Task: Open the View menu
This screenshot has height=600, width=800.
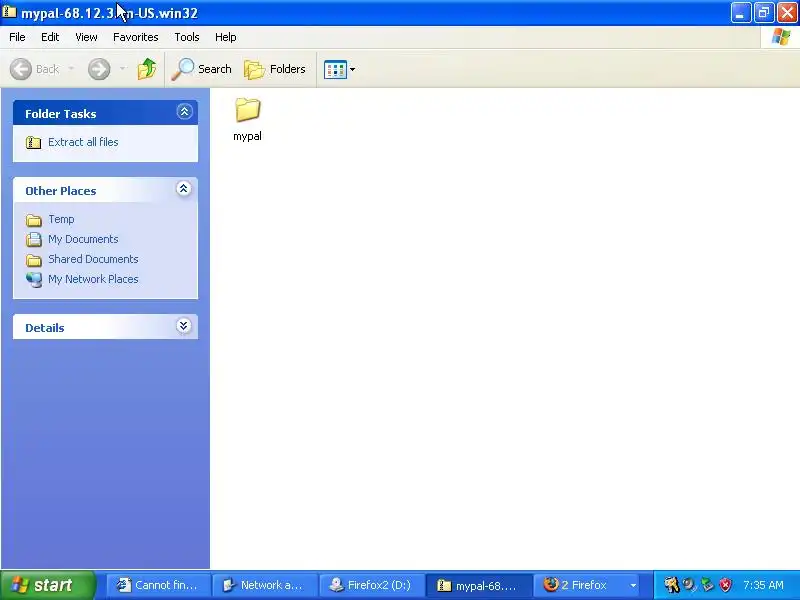Action: pos(86,37)
